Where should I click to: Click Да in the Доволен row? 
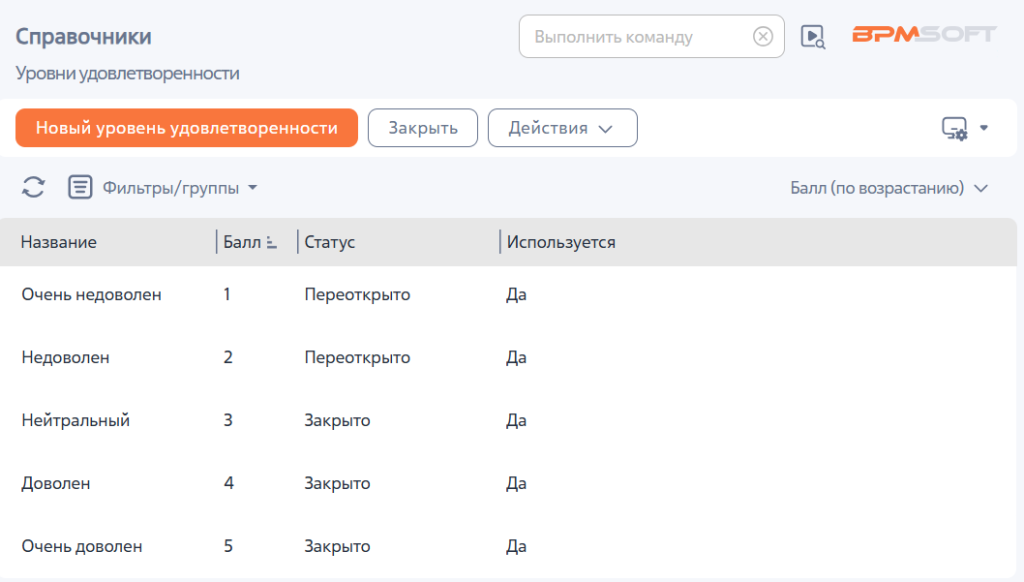coord(516,483)
